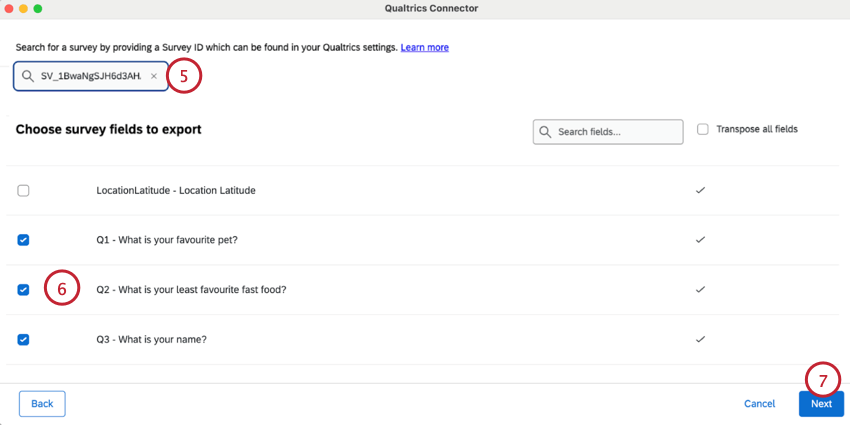The image size is (850, 425).
Task: Go to the Next step
Action: pos(821,404)
